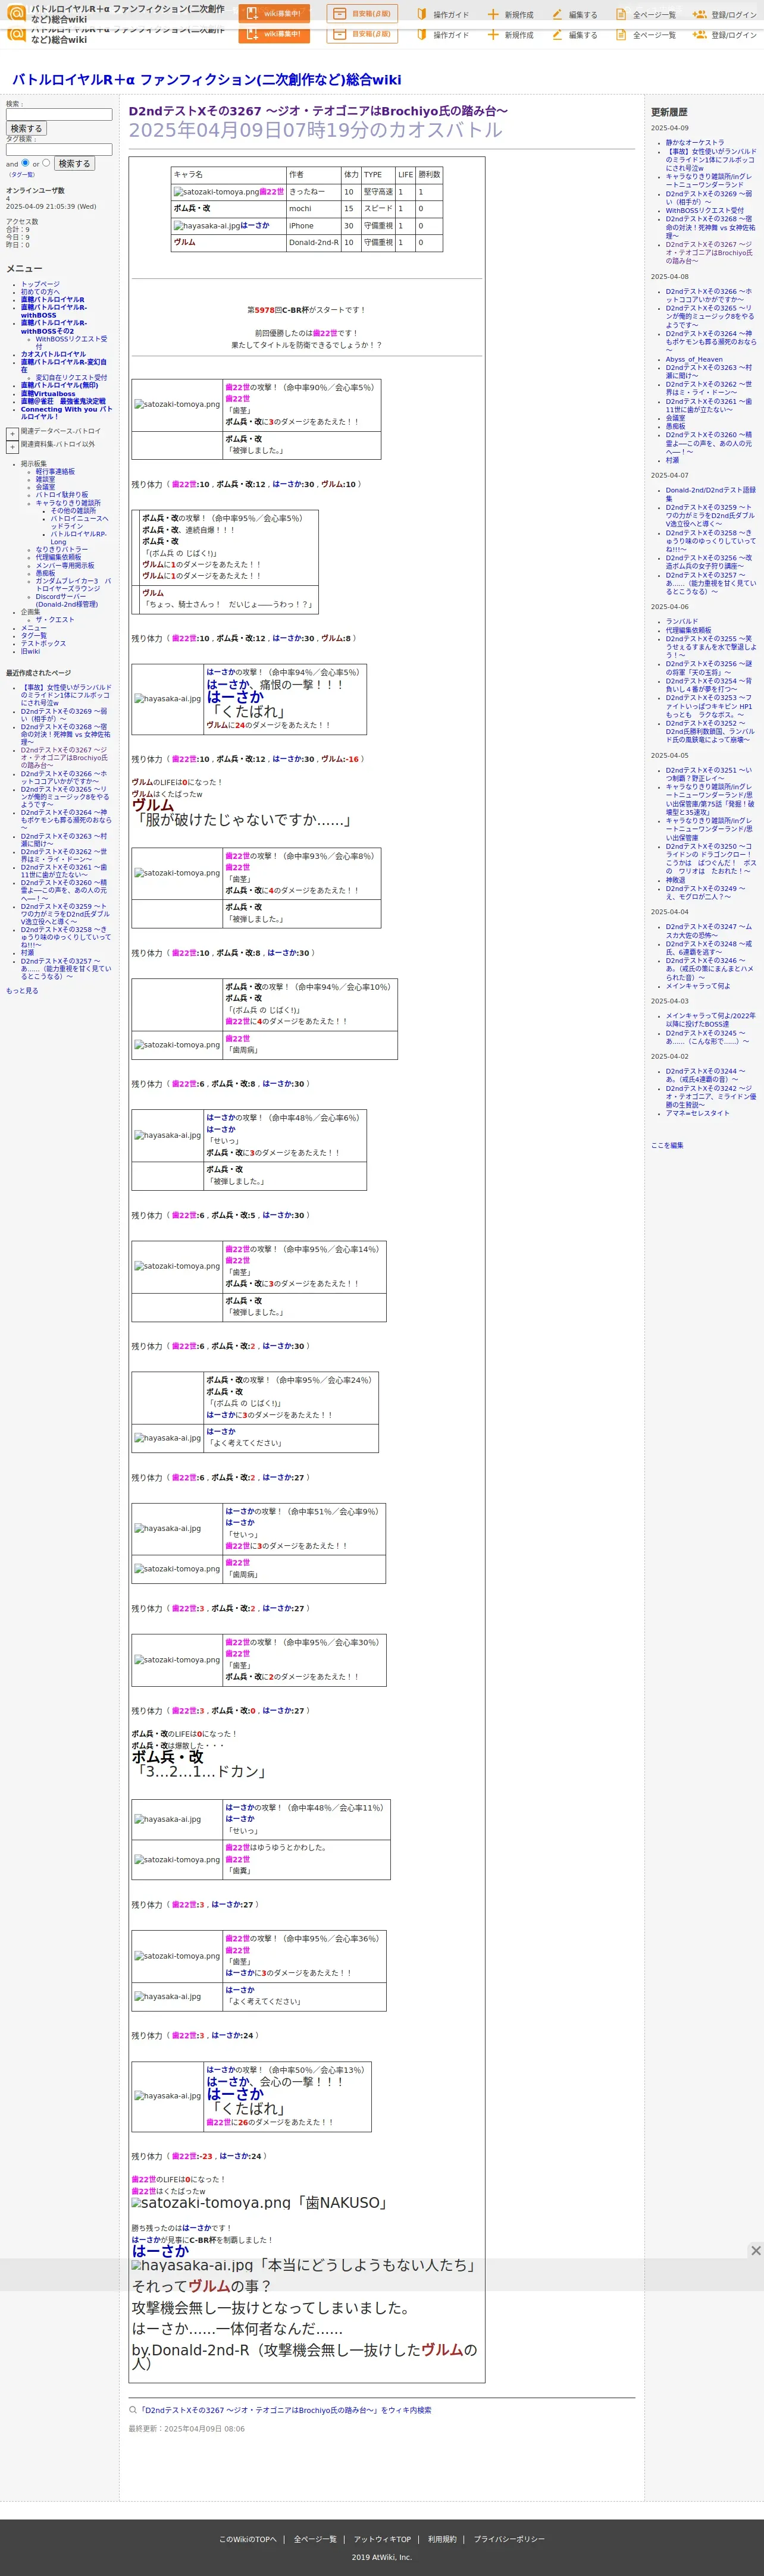The width and height of the screenshot is (764, 2576).
Task: Open なりきりバトラー link
Action: pyautogui.click(x=62, y=549)
